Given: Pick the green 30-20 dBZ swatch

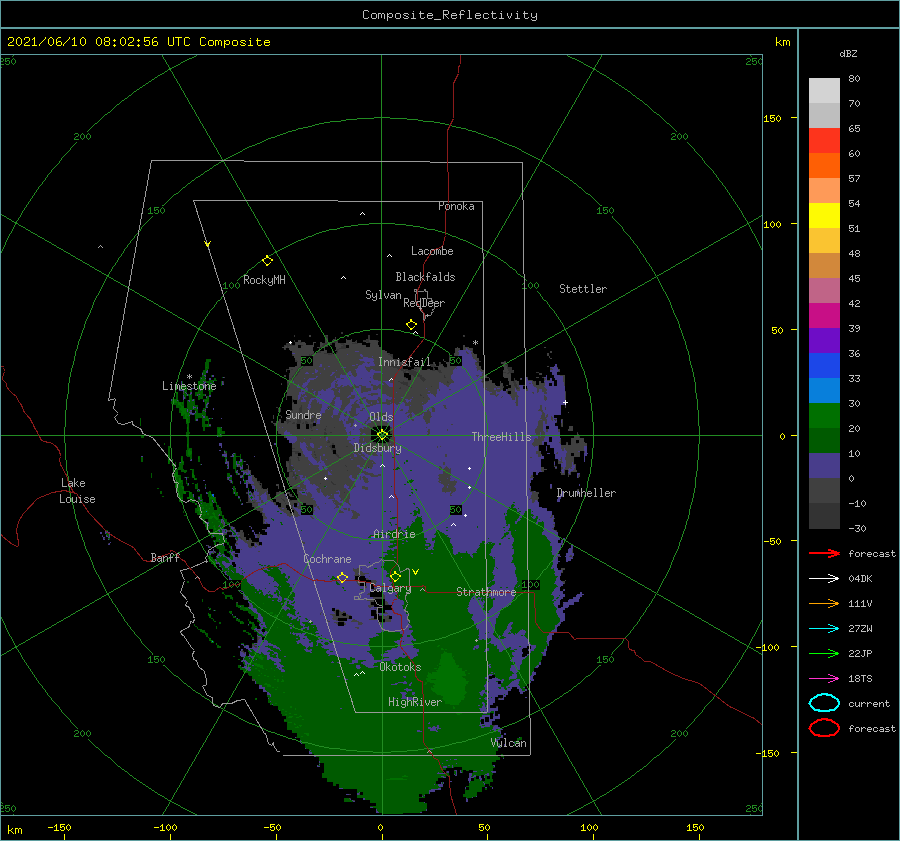Looking at the screenshot, I should (824, 416).
